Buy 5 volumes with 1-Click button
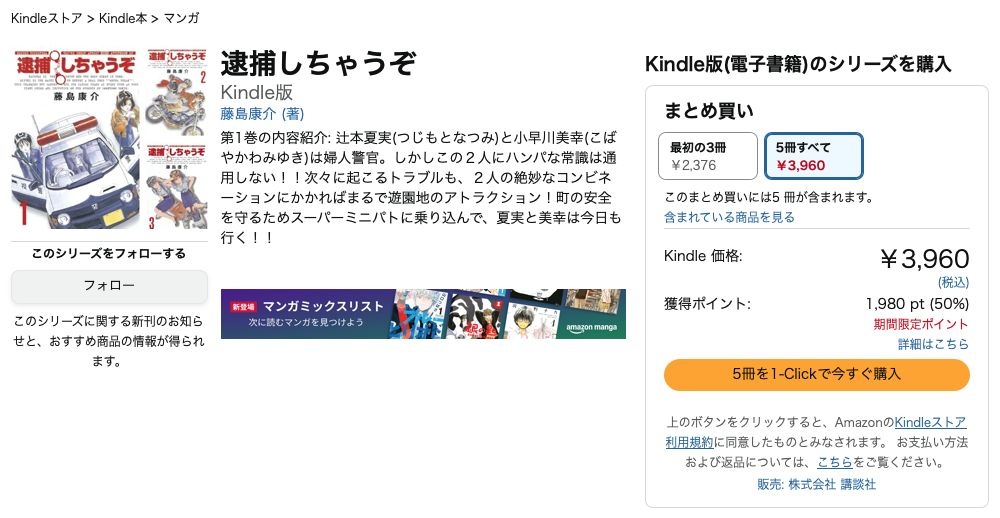Image resolution: width=1000 pixels, height=518 pixels. 816,374
